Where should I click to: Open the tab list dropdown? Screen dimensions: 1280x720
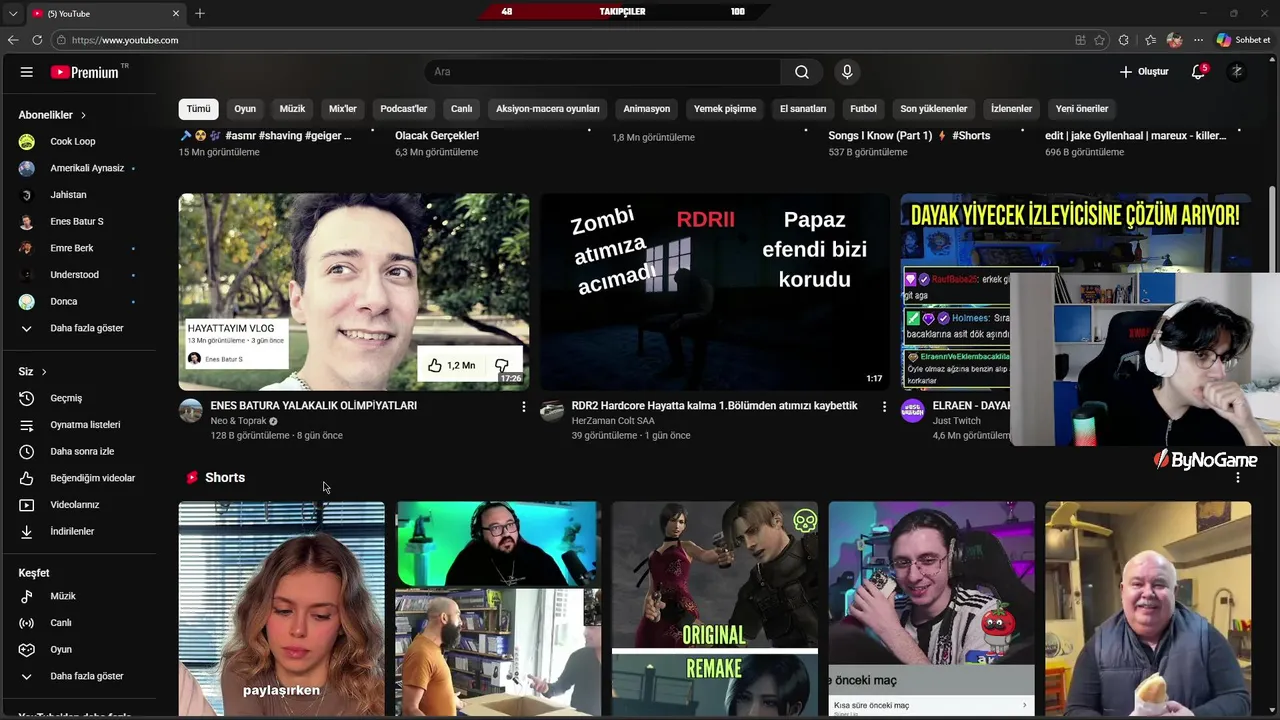pyautogui.click(x=13, y=13)
